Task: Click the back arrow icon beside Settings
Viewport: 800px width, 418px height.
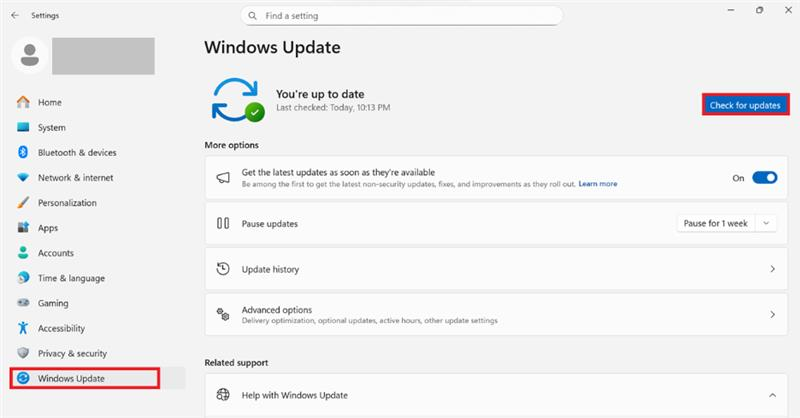Action: [15, 15]
